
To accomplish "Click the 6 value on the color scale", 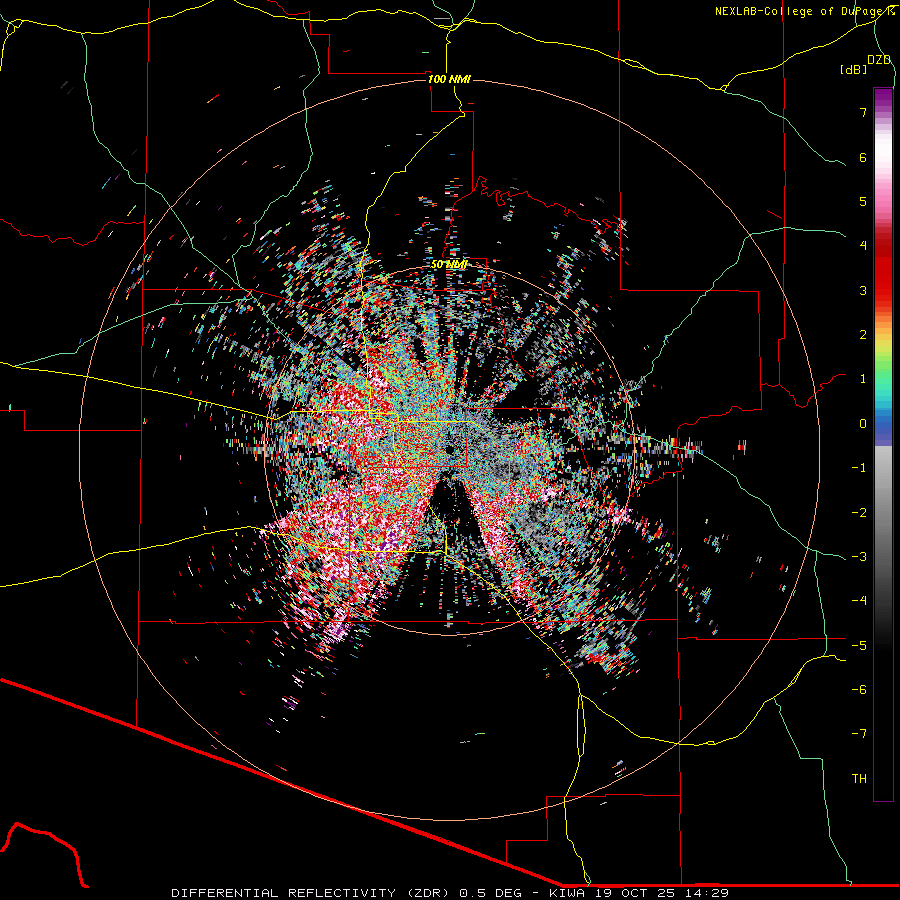I will 863,157.
